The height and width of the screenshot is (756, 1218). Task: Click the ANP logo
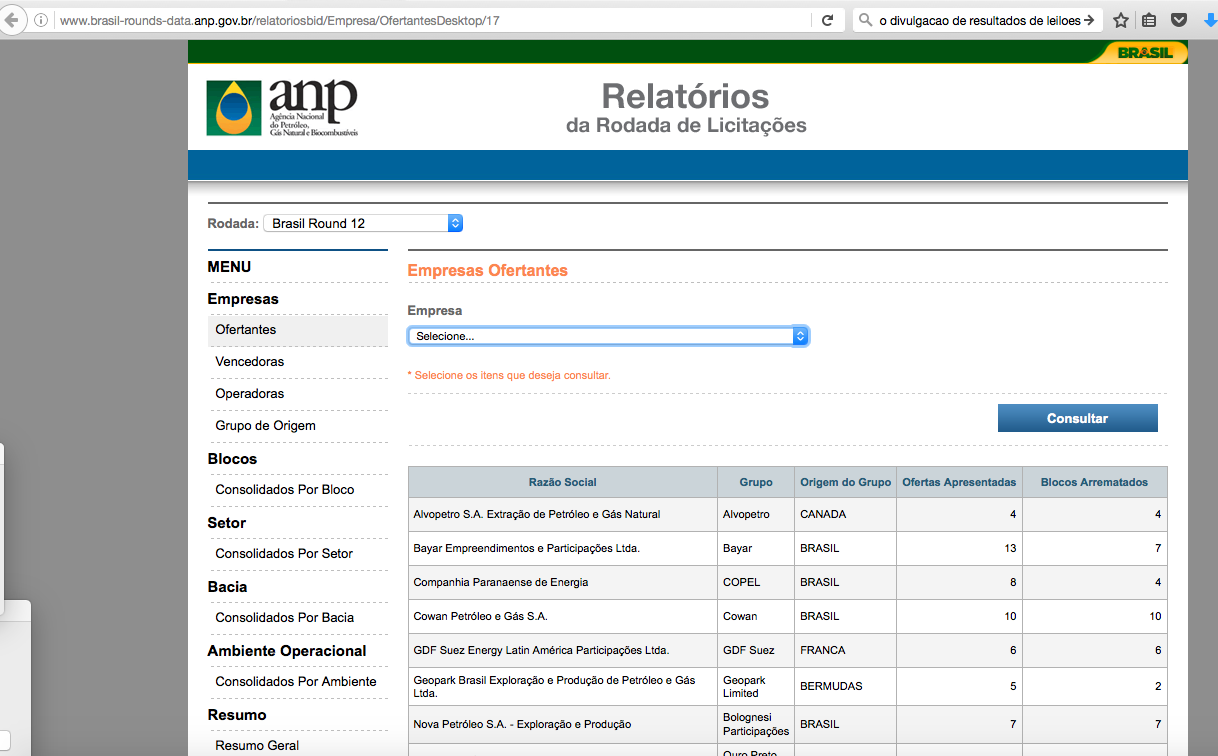(282, 108)
